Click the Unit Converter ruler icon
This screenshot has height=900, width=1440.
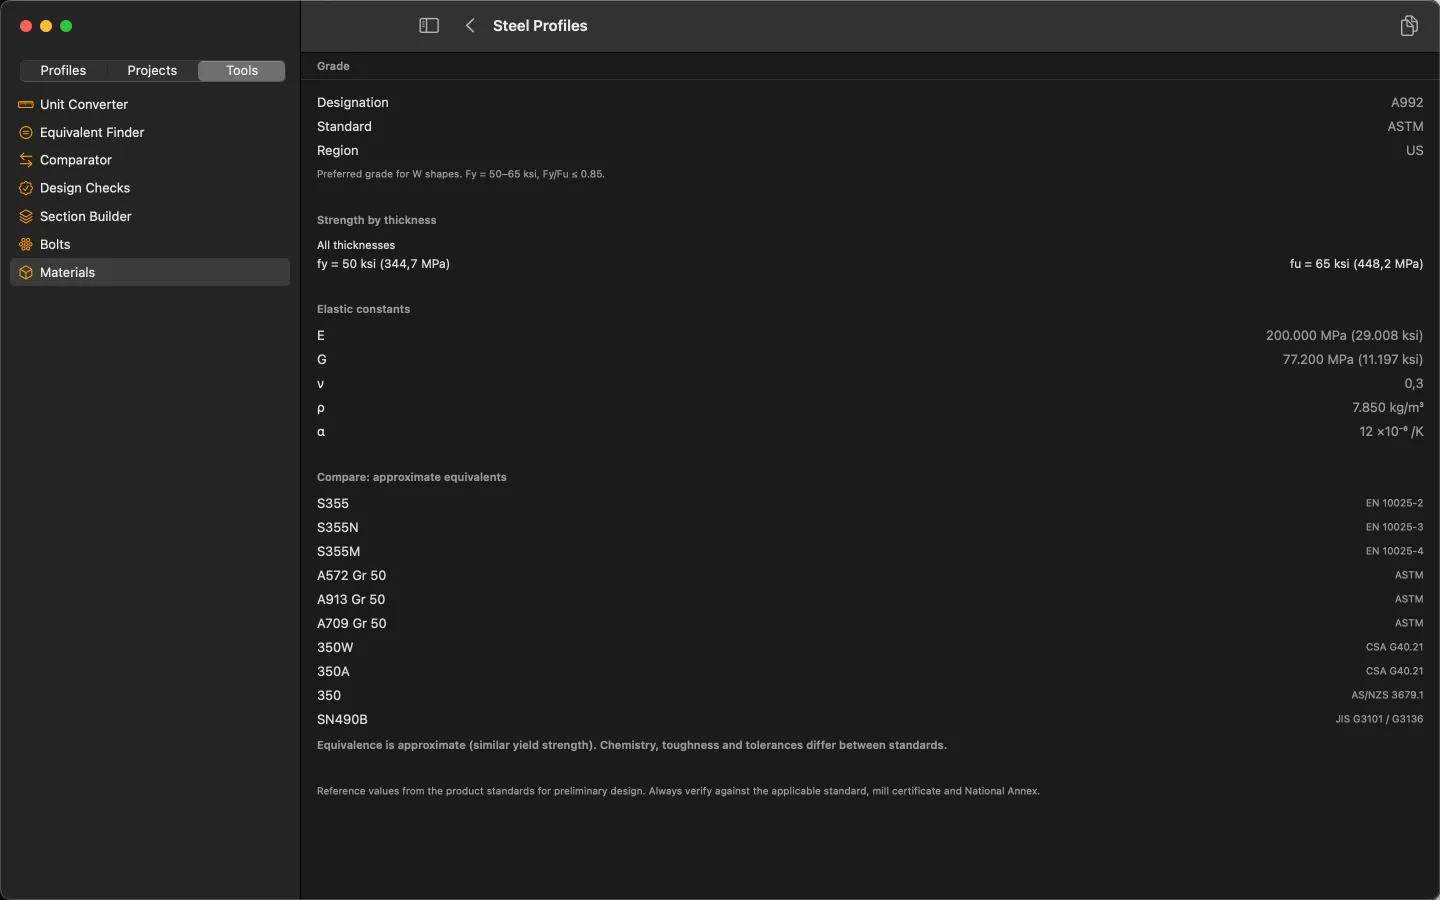point(26,104)
